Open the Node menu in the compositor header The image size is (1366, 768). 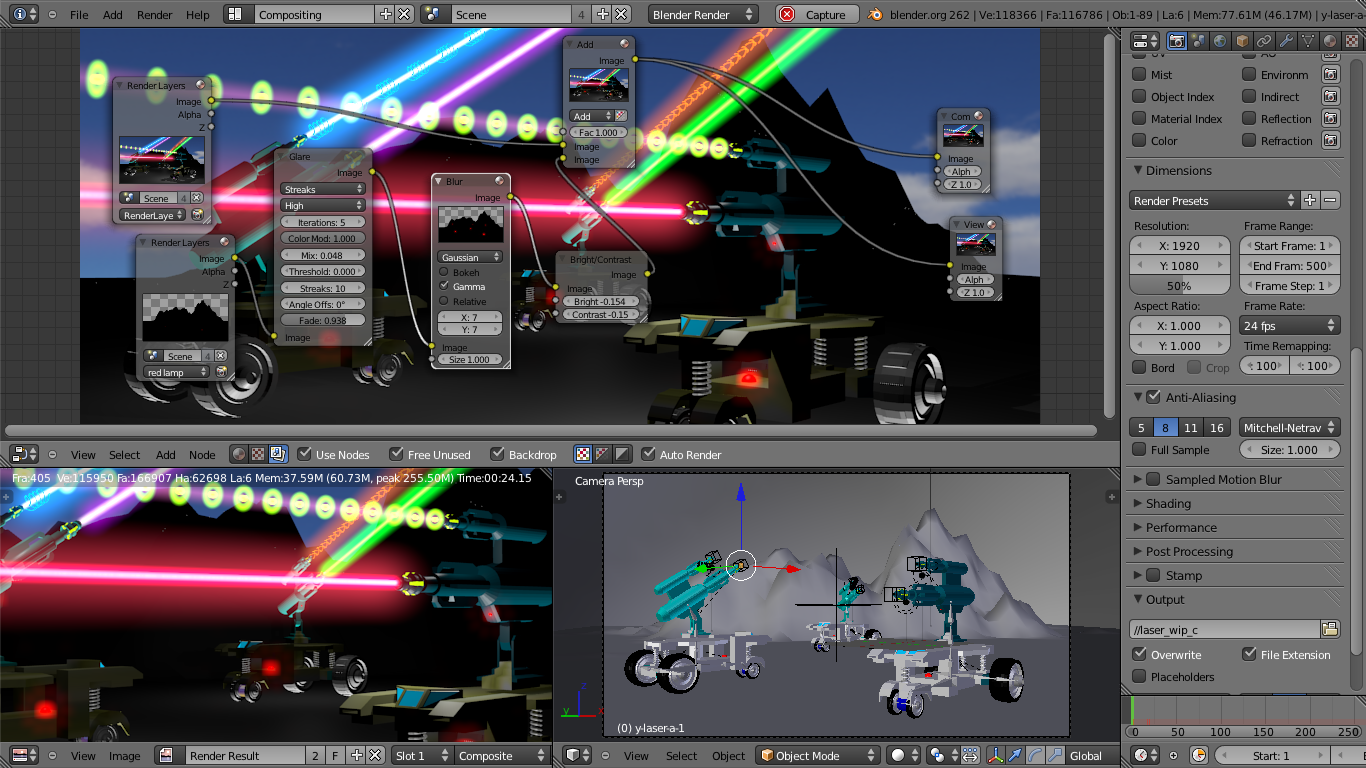pos(202,454)
